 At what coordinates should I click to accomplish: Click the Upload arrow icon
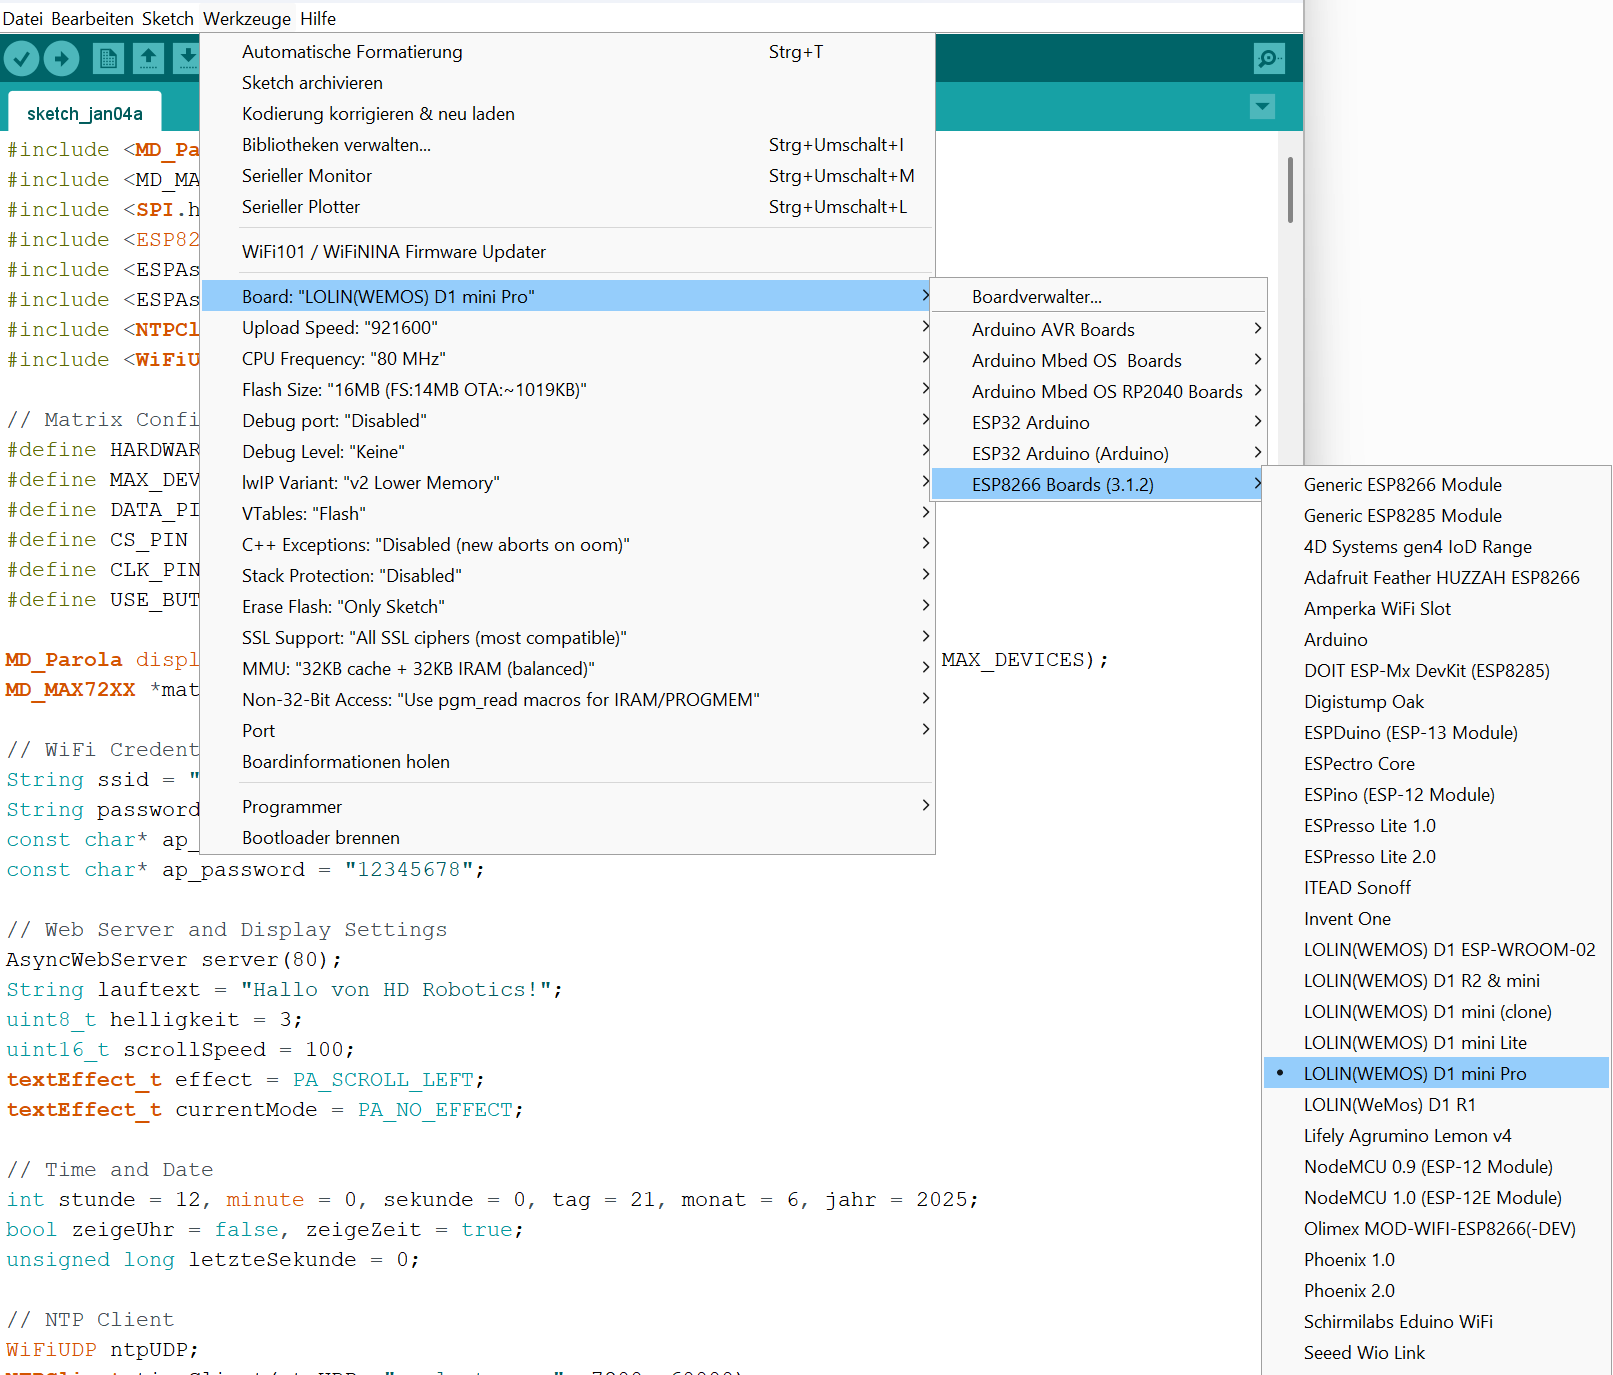coord(61,59)
